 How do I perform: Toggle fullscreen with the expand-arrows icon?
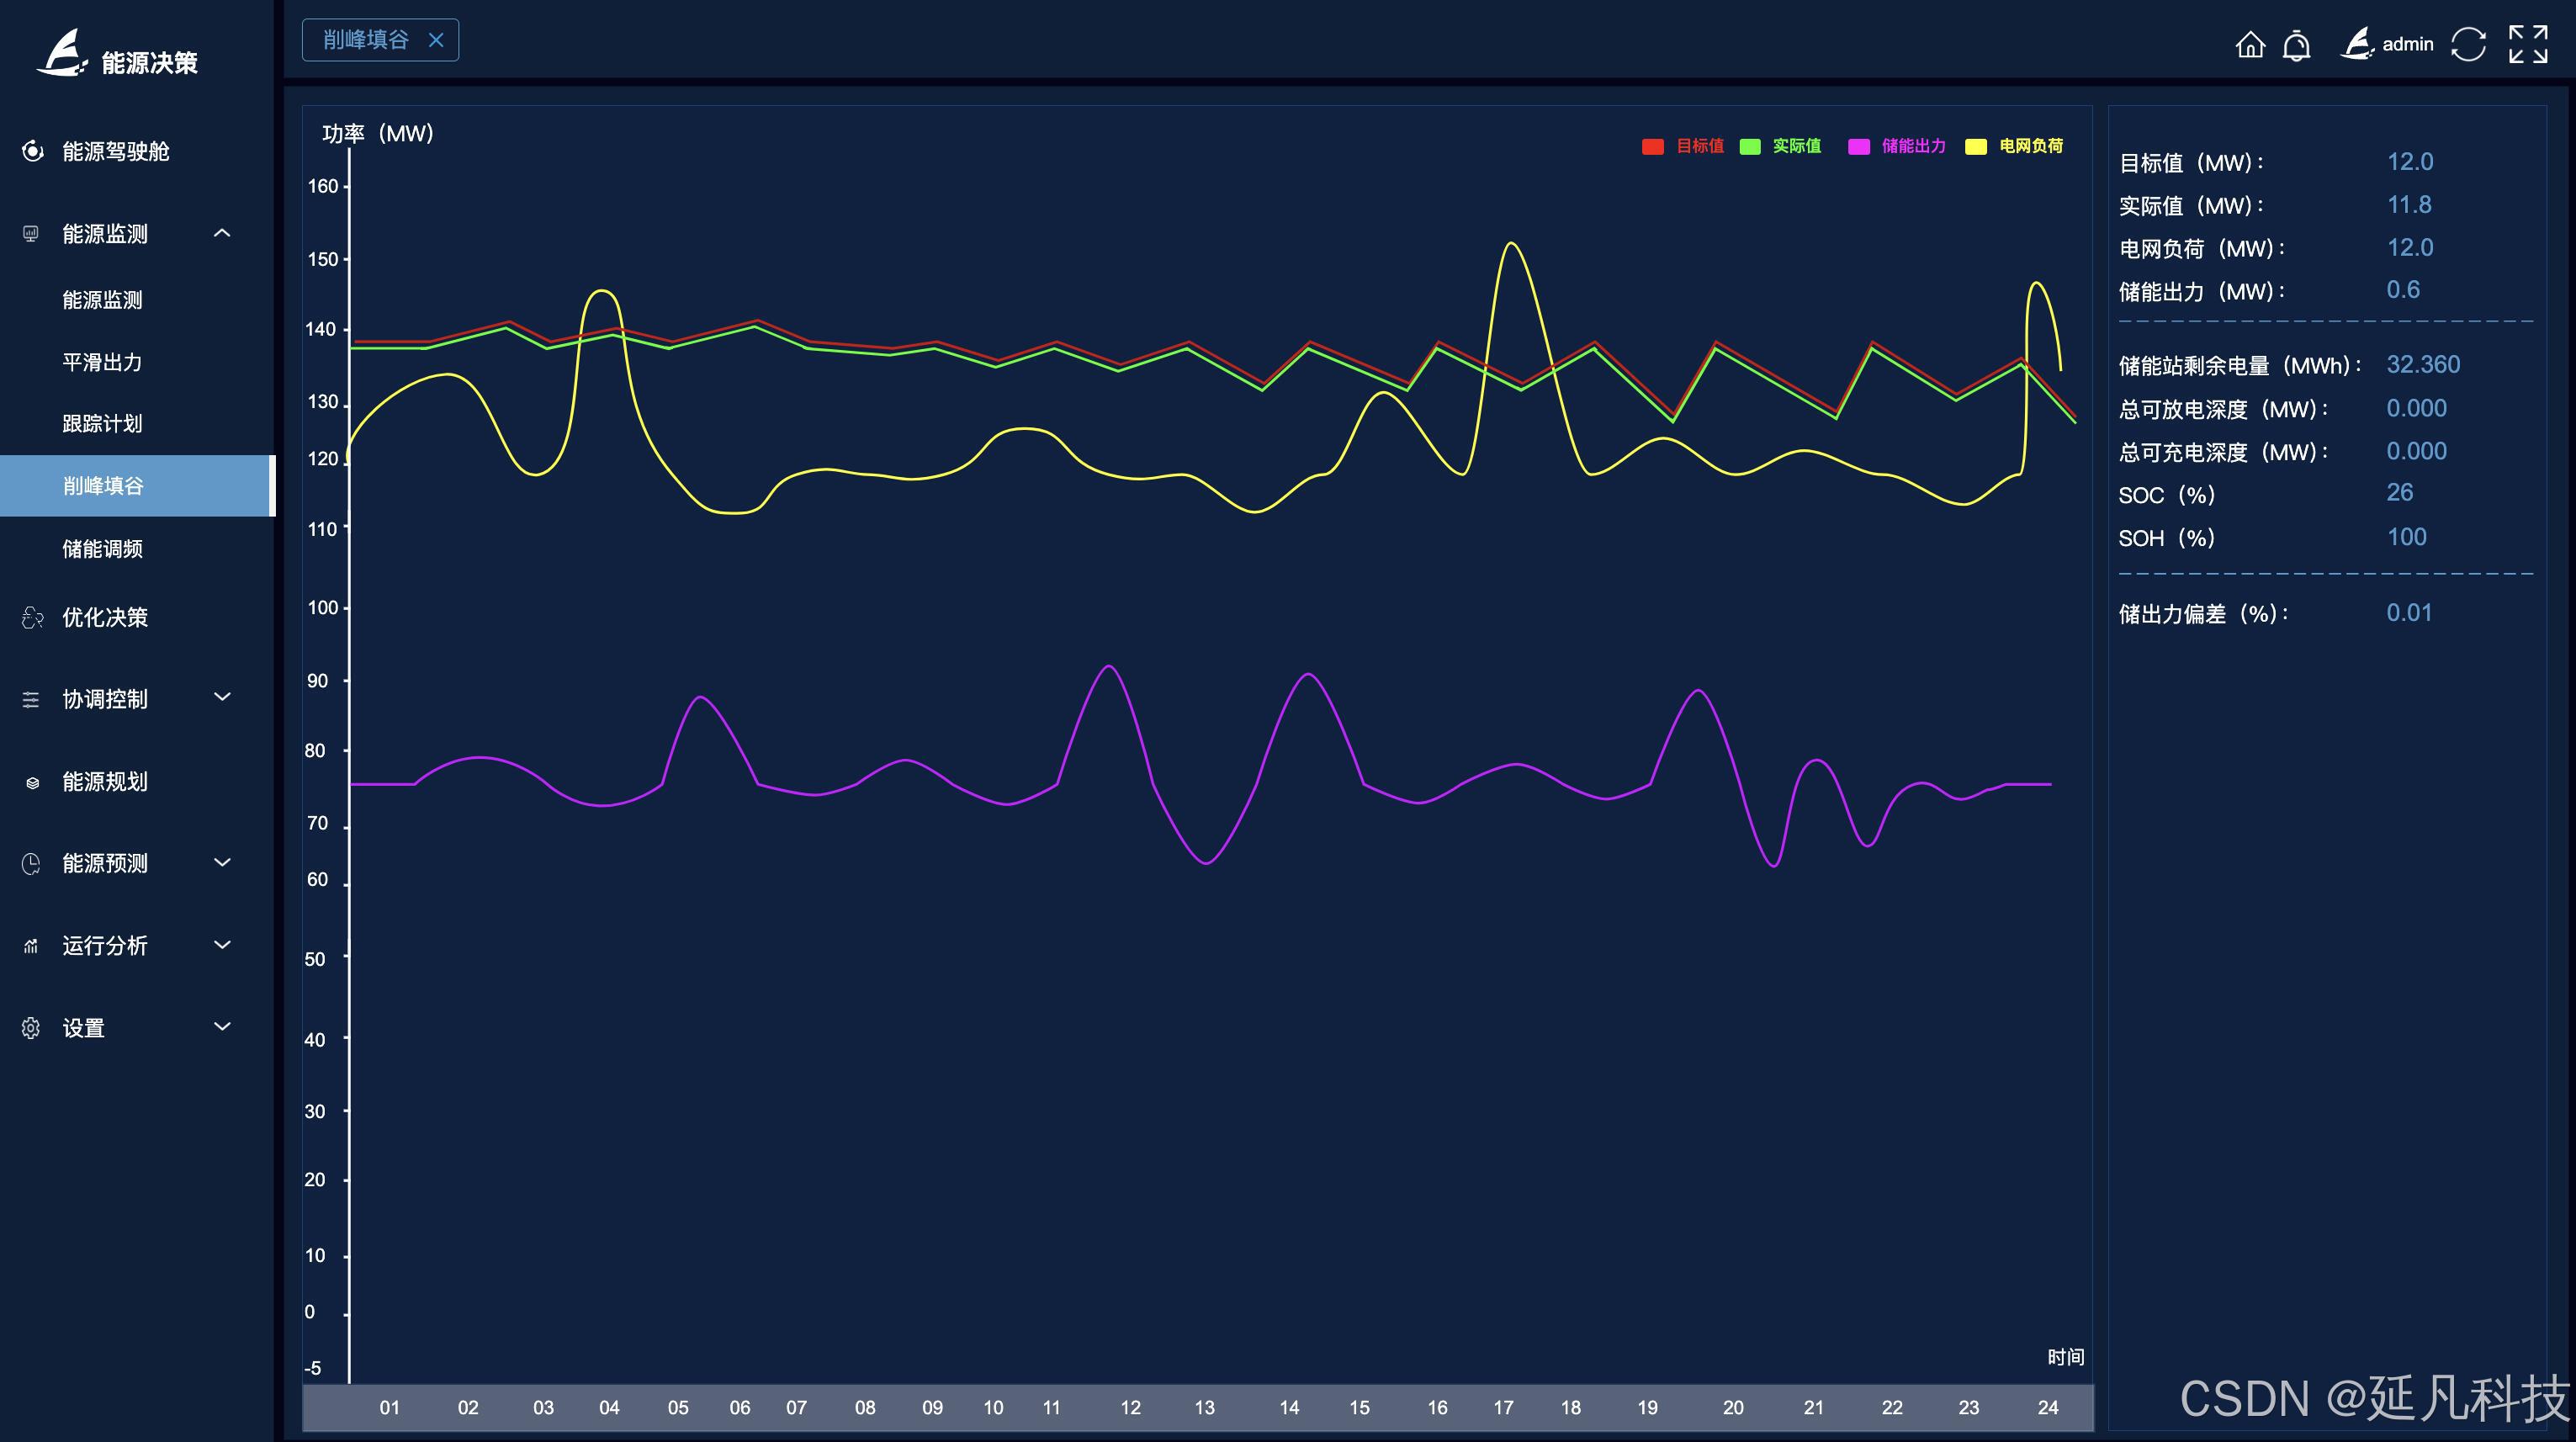tap(2528, 44)
